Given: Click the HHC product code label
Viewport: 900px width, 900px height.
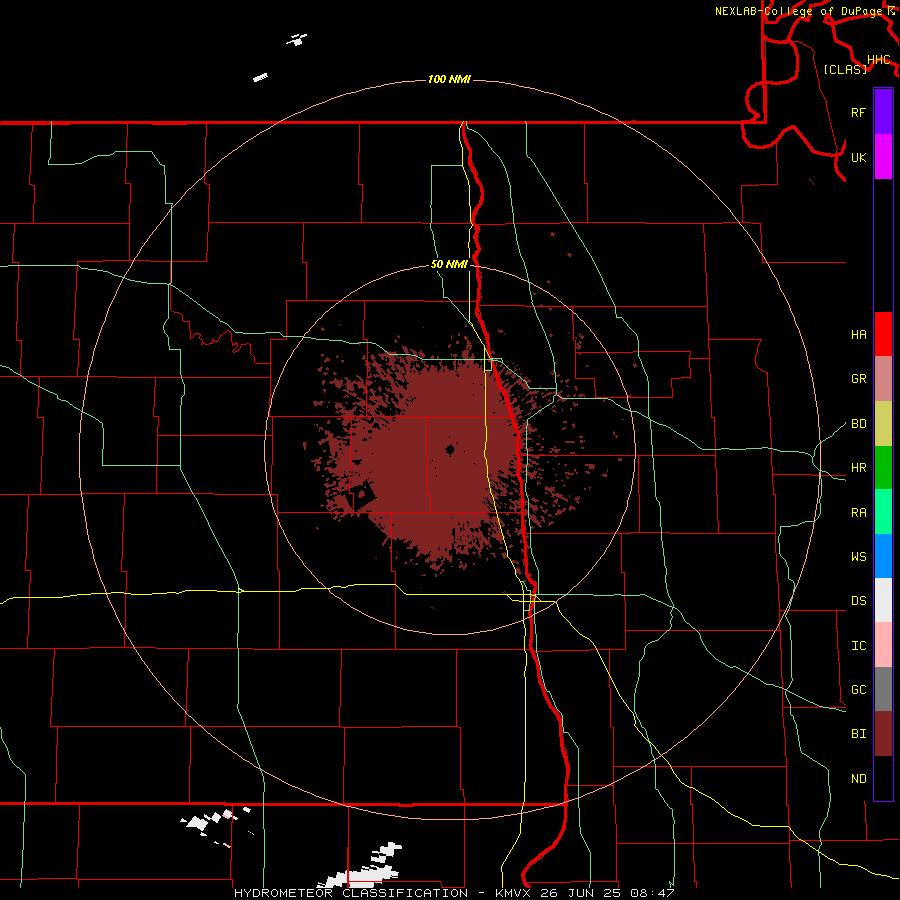Looking at the screenshot, I should [878, 60].
